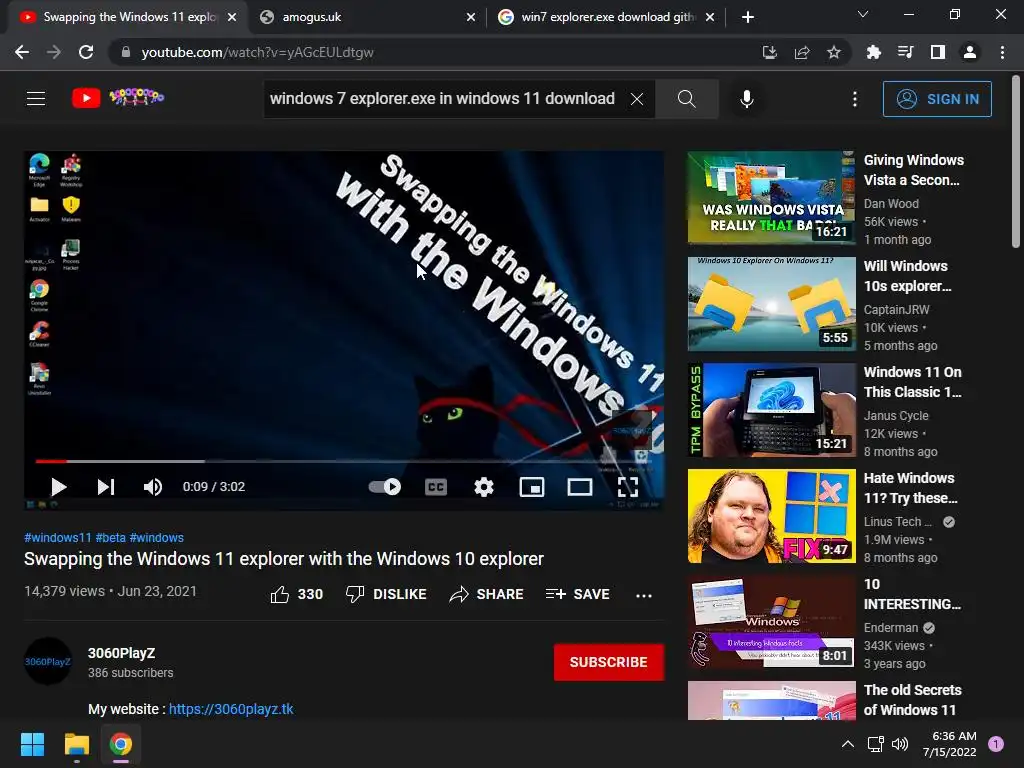
Task: Skip to the next video
Action: point(106,487)
